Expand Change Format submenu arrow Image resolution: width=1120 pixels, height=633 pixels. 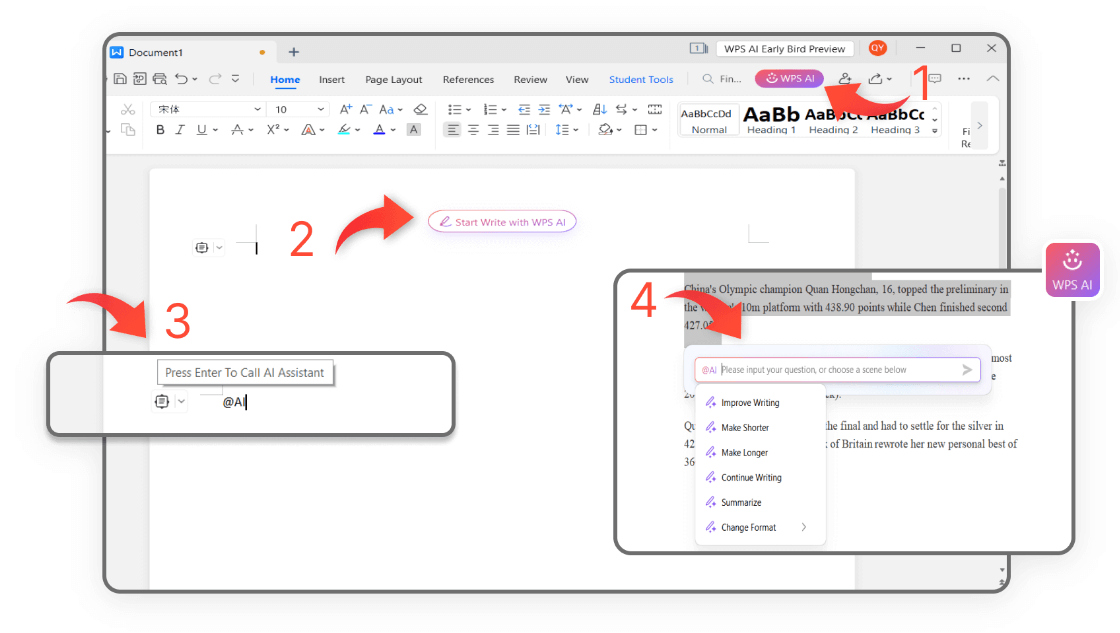point(804,527)
